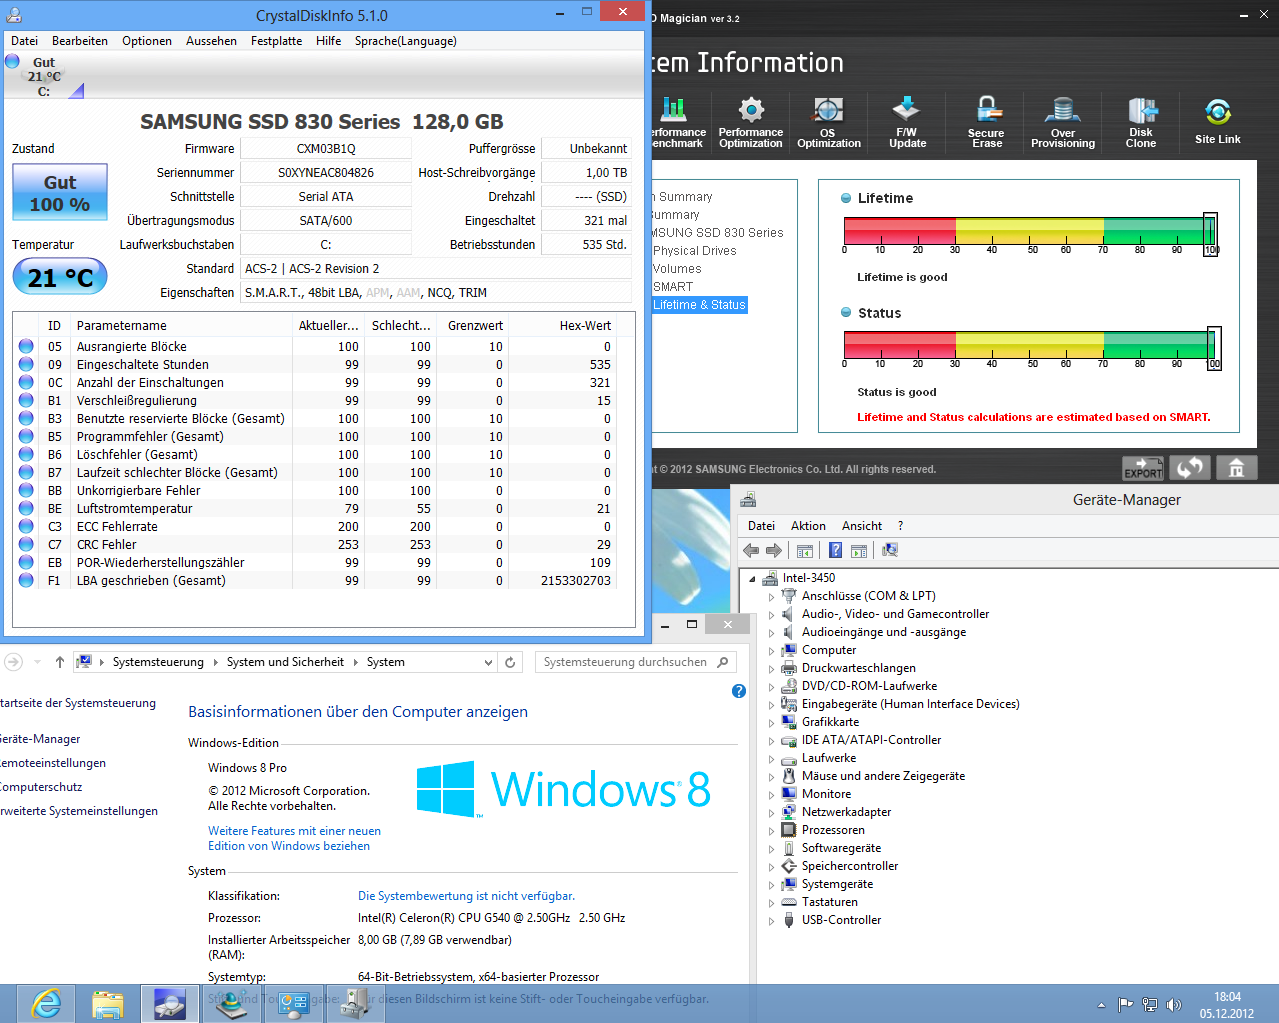Click the 21 °C temperature button
Screen dimensions: 1279x1023
(x=60, y=277)
